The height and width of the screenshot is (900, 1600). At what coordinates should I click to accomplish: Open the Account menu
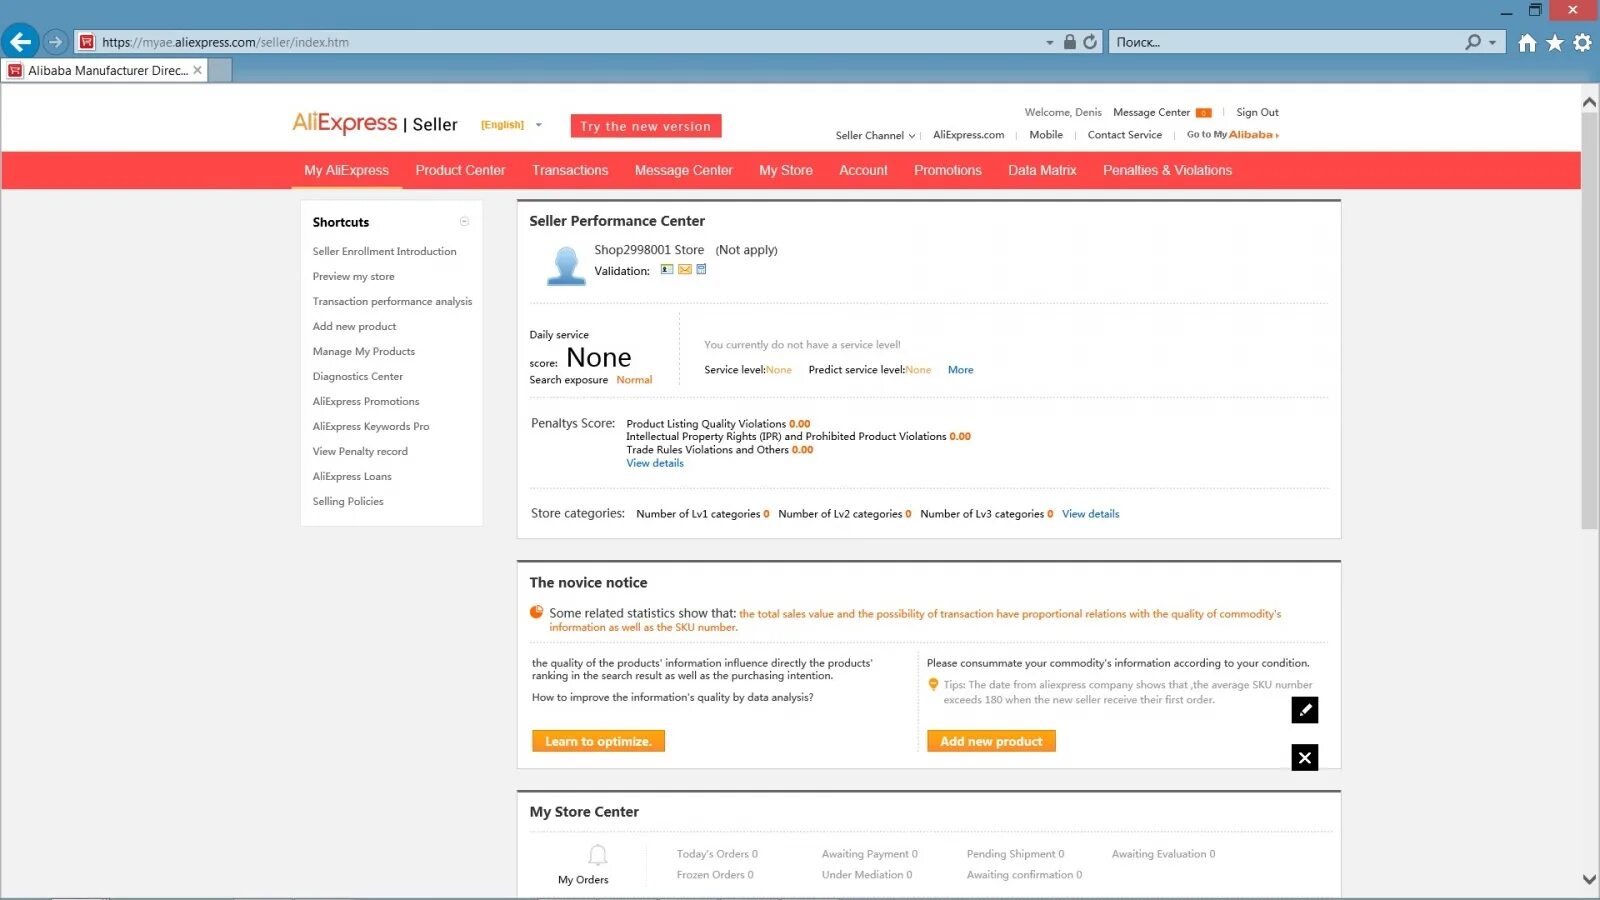(863, 170)
